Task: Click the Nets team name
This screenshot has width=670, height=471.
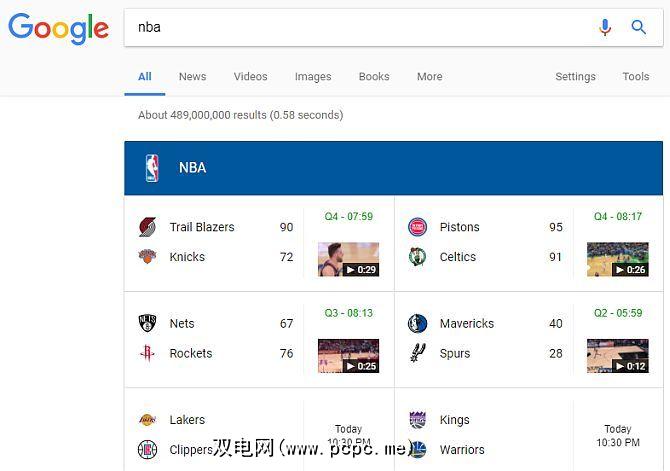Action: (x=182, y=323)
